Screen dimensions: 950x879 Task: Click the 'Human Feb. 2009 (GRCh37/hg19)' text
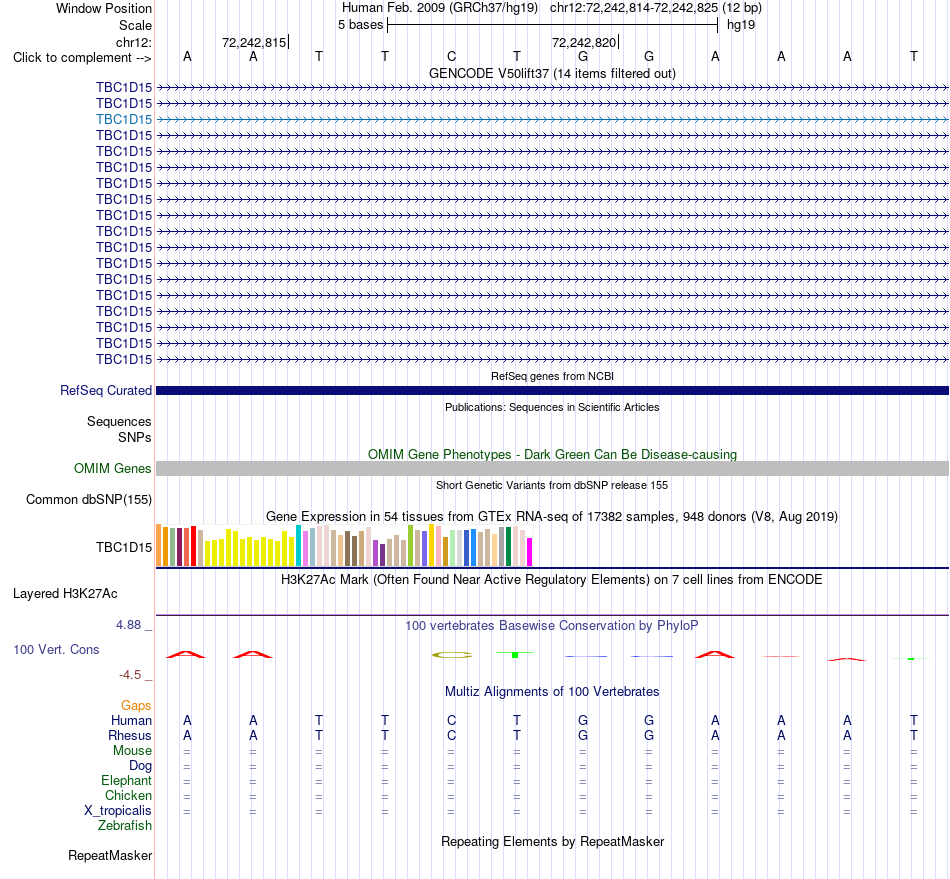(440, 8)
